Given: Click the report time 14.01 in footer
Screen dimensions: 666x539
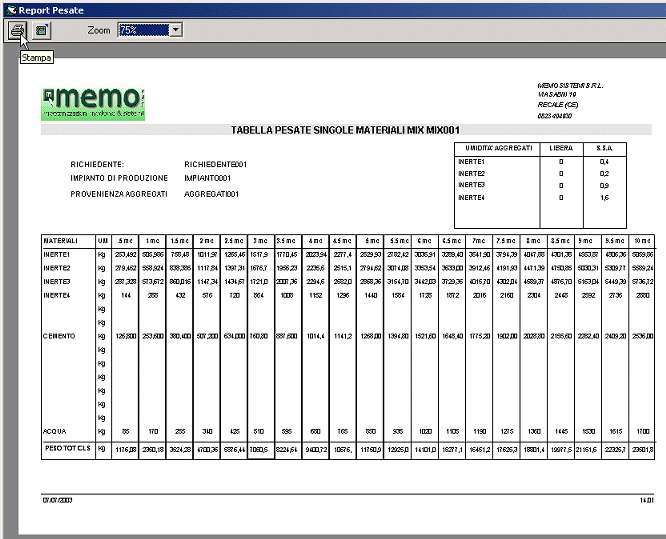Looking at the screenshot, I should [647, 501].
